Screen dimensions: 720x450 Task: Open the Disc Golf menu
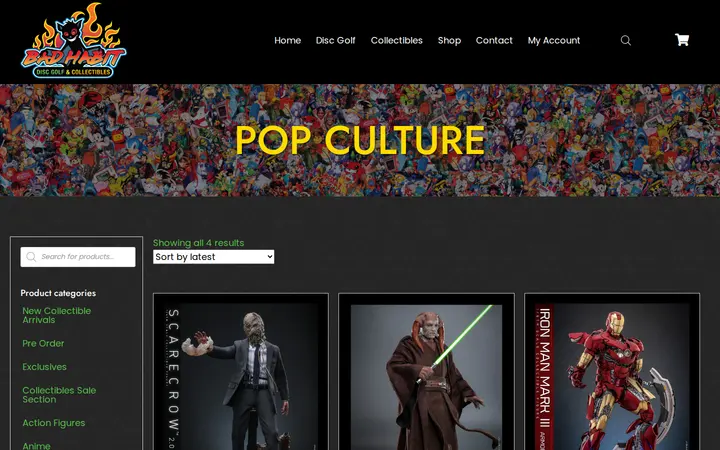pyautogui.click(x=335, y=40)
